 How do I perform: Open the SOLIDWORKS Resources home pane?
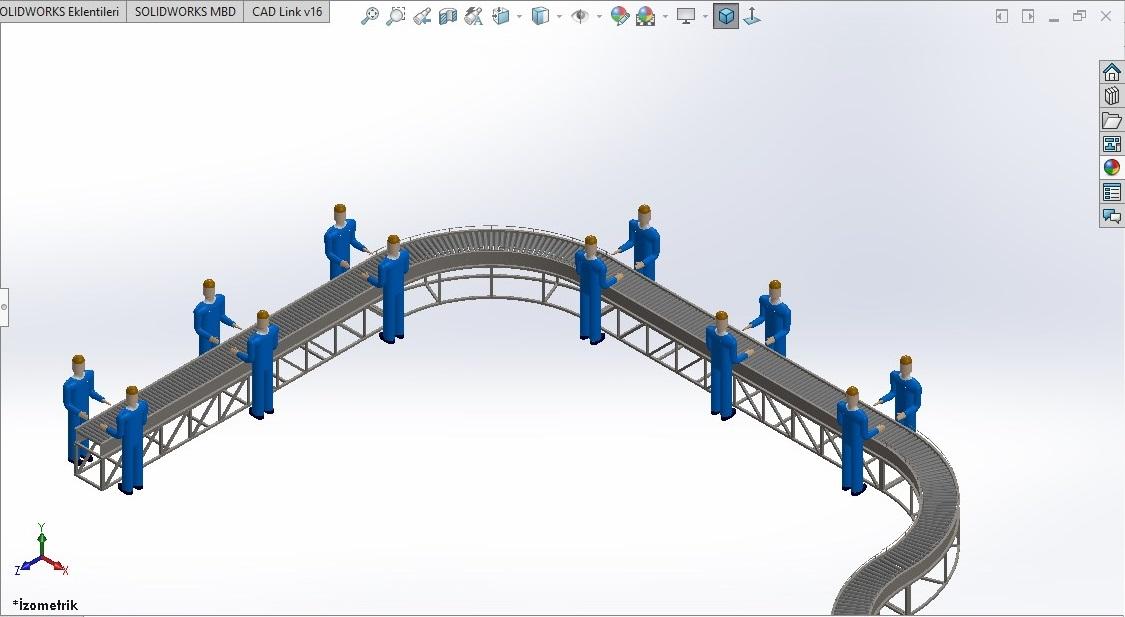[1111, 71]
